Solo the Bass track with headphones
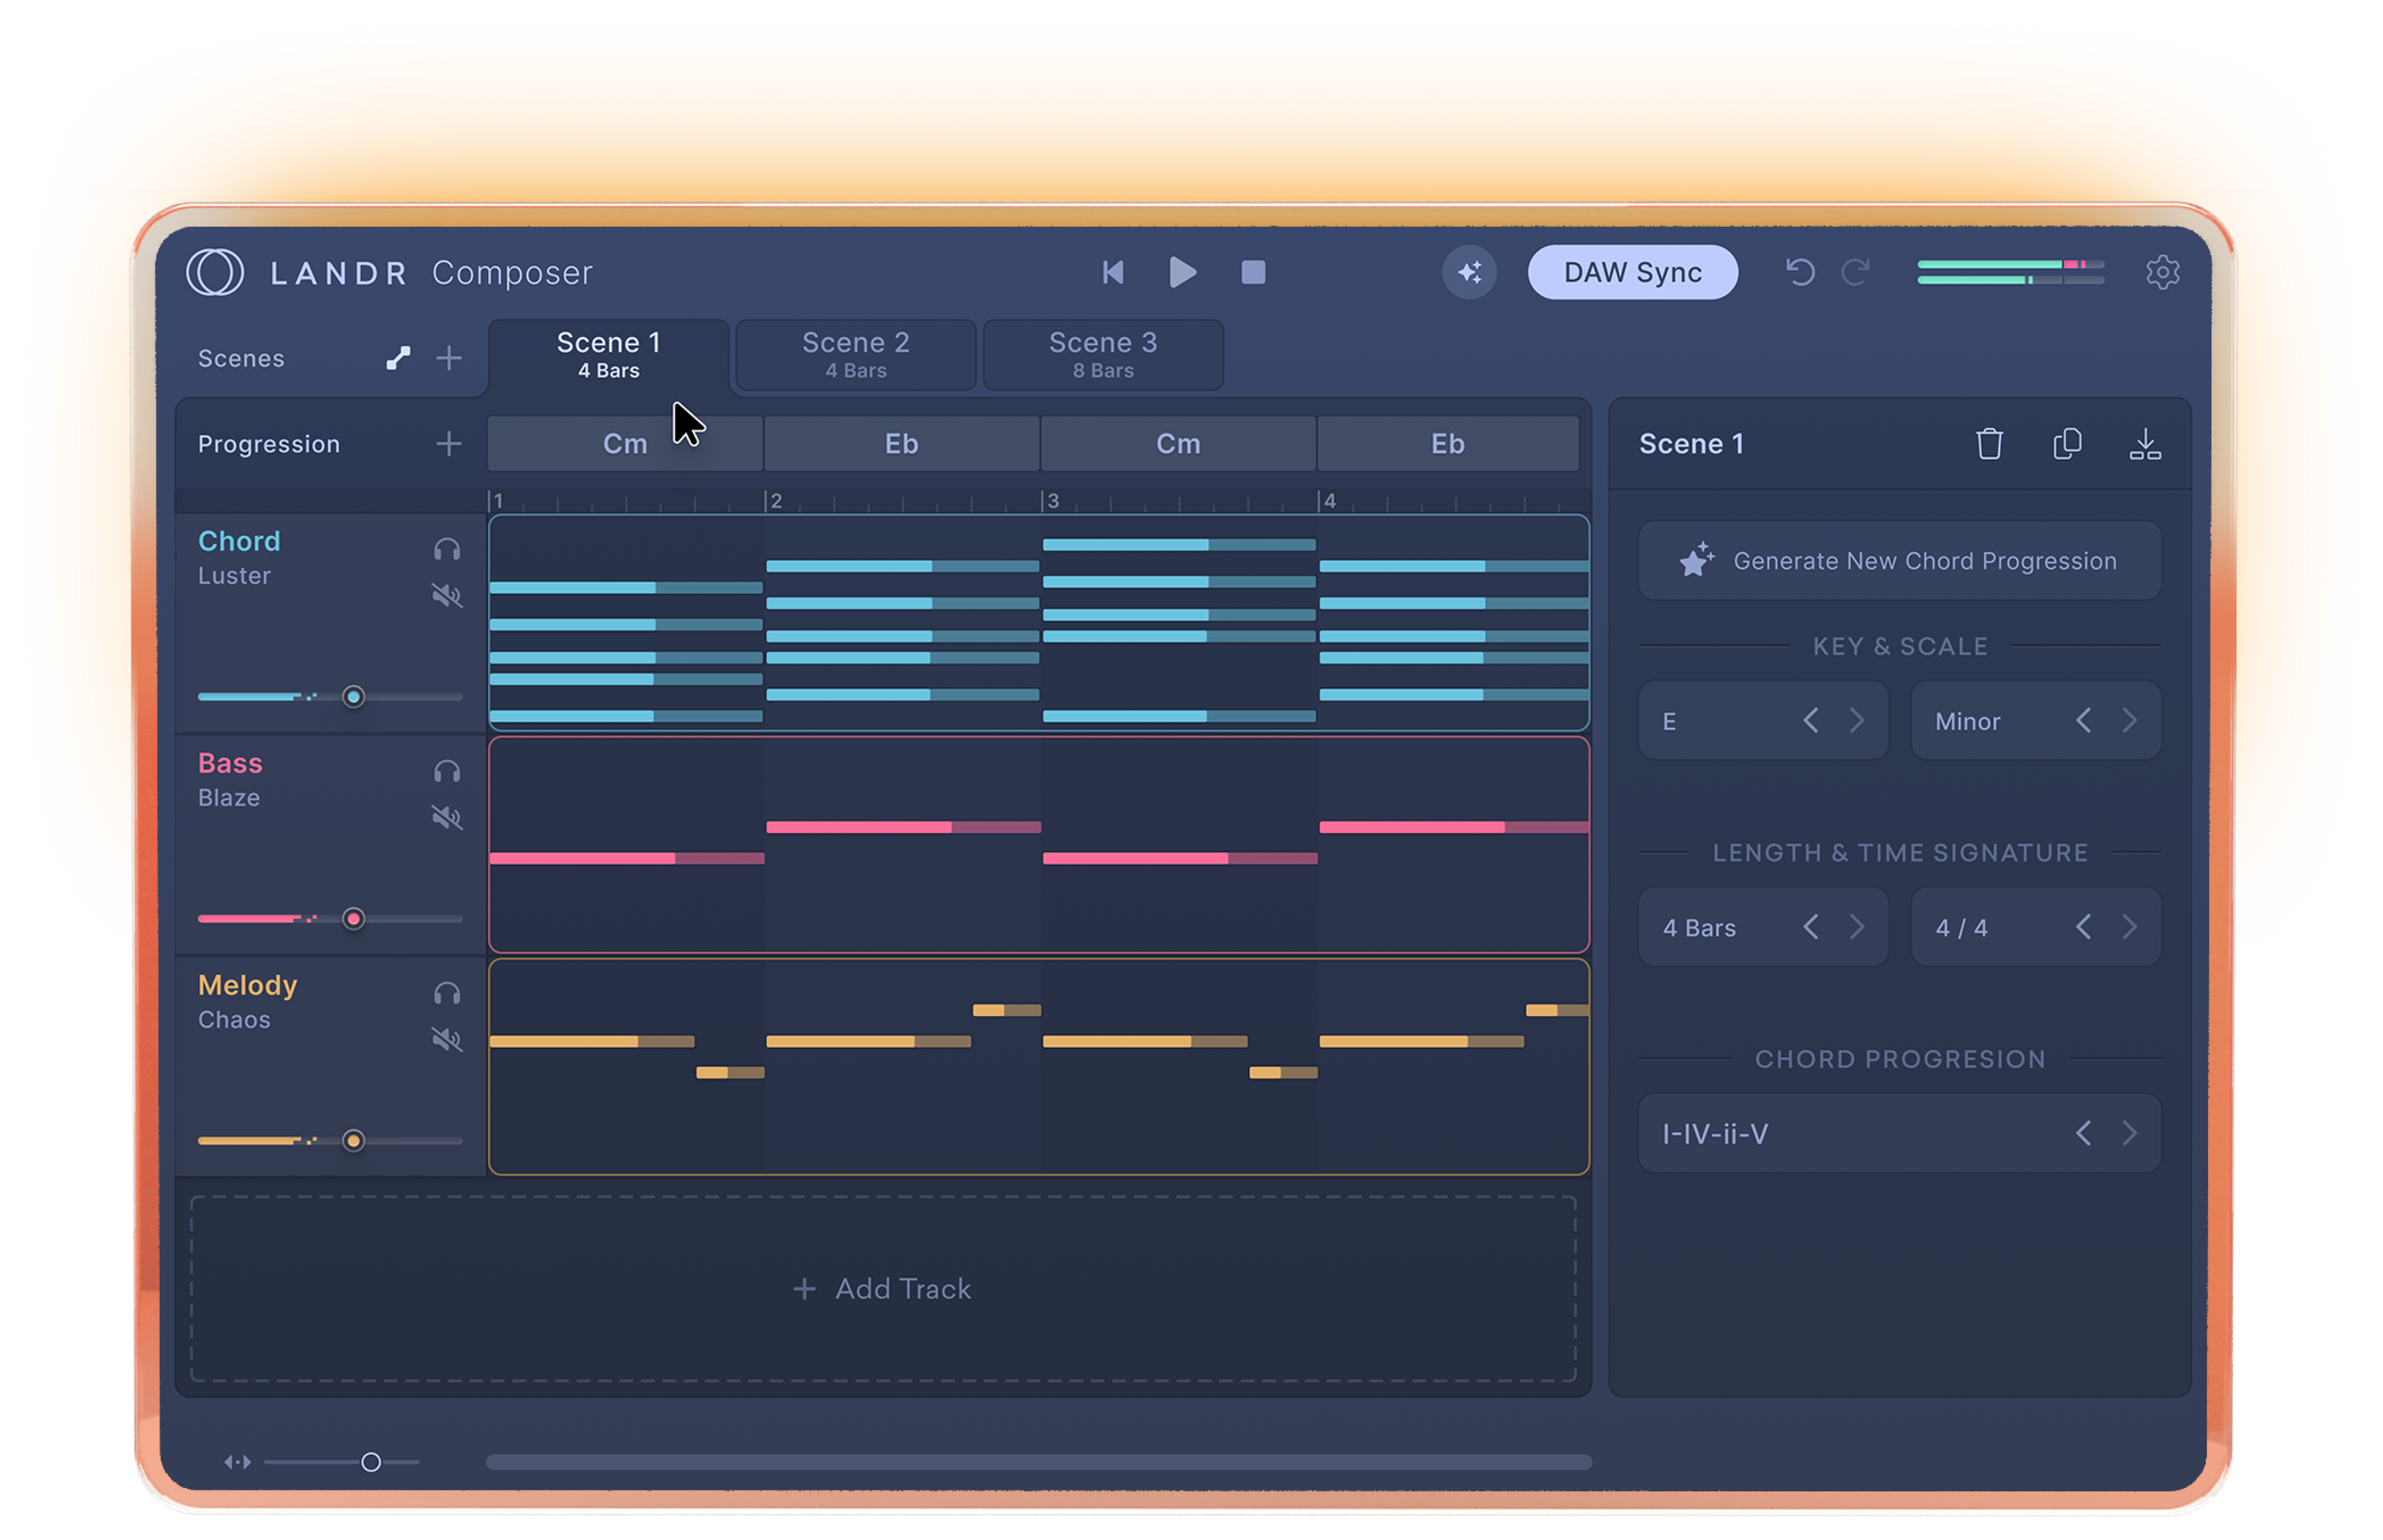This screenshot has width=2383, height=1540. (447, 771)
